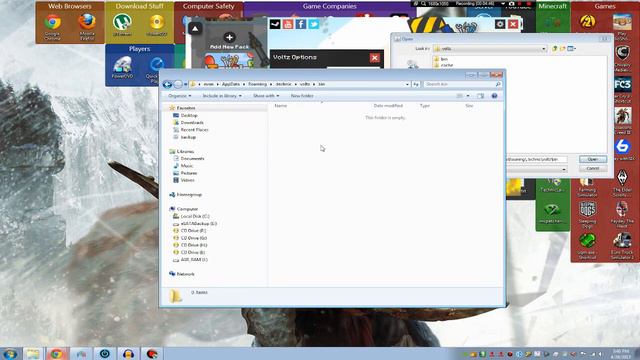Image resolution: width=640 pixels, height=360 pixels.
Task: Open the blue QuickTime shortcut in Players
Action: pos(155,70)
